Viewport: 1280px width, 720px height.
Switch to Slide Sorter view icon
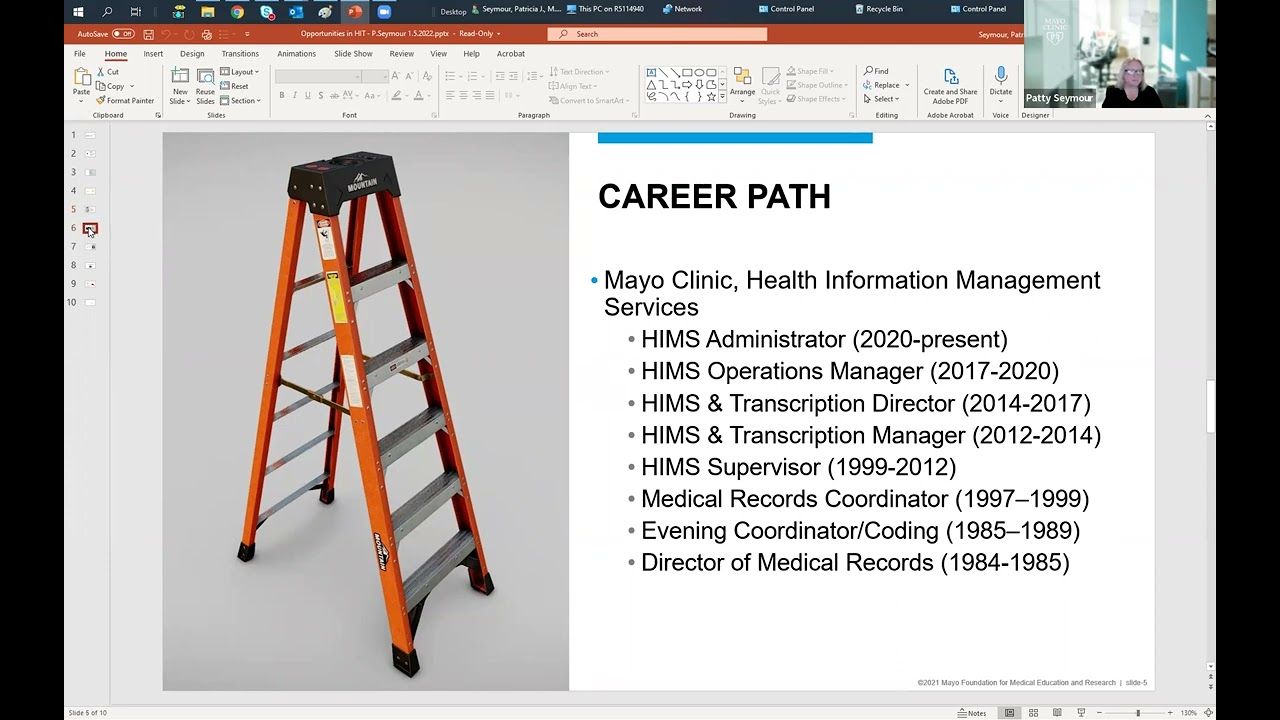click(1033, 713)
